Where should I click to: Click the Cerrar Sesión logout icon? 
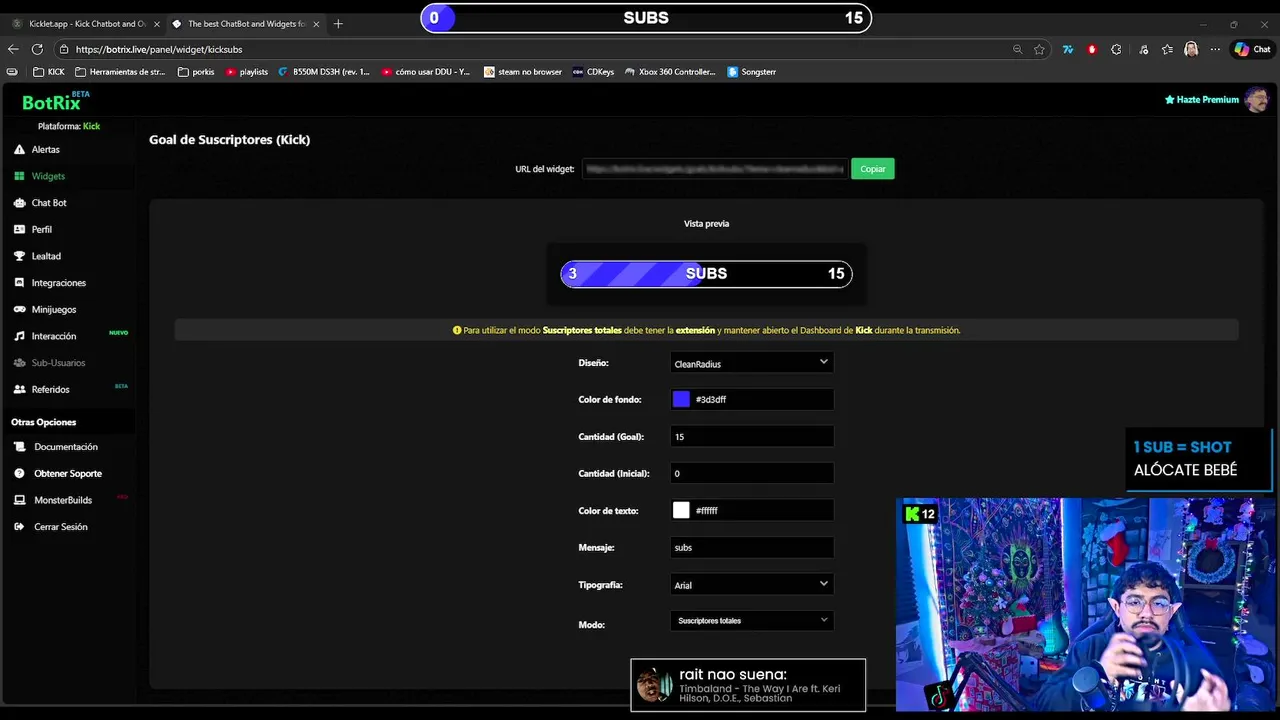[x=19, y=527]
